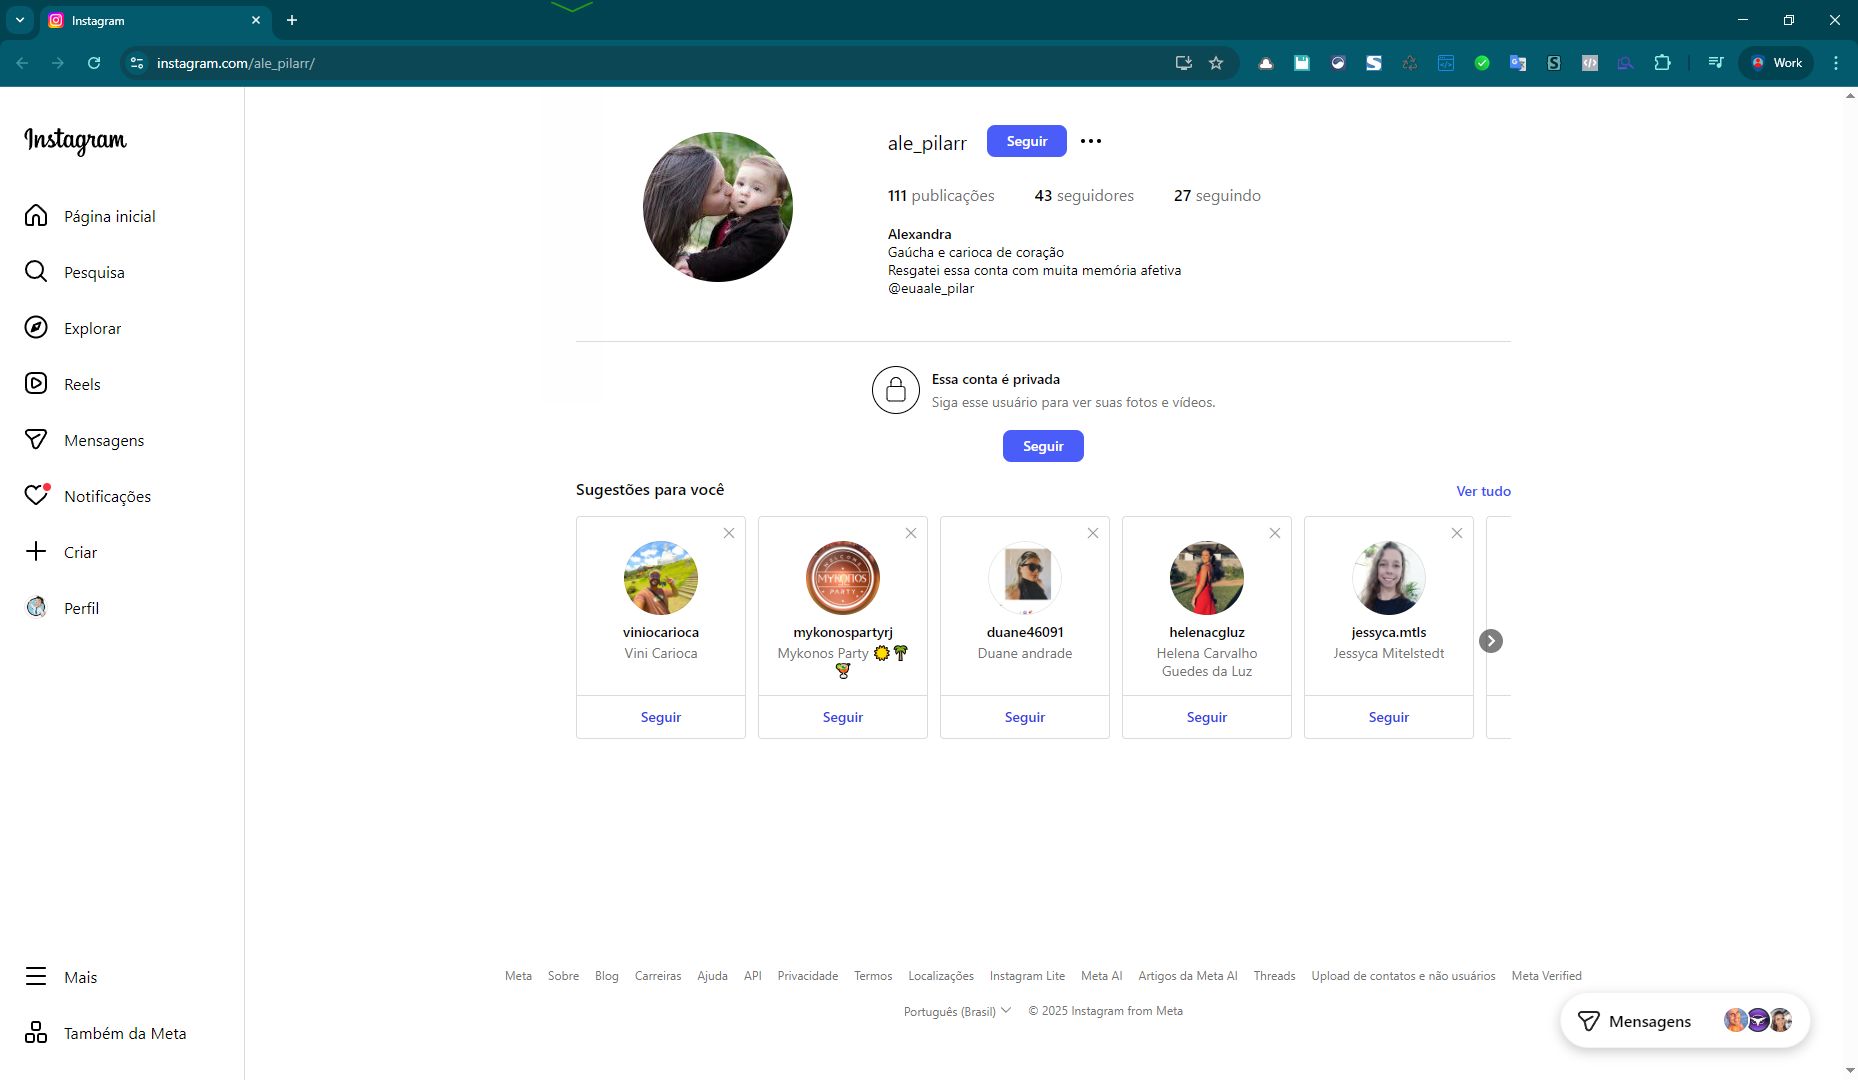
Task: Open the Work profile button
Action: (1776, 63)
